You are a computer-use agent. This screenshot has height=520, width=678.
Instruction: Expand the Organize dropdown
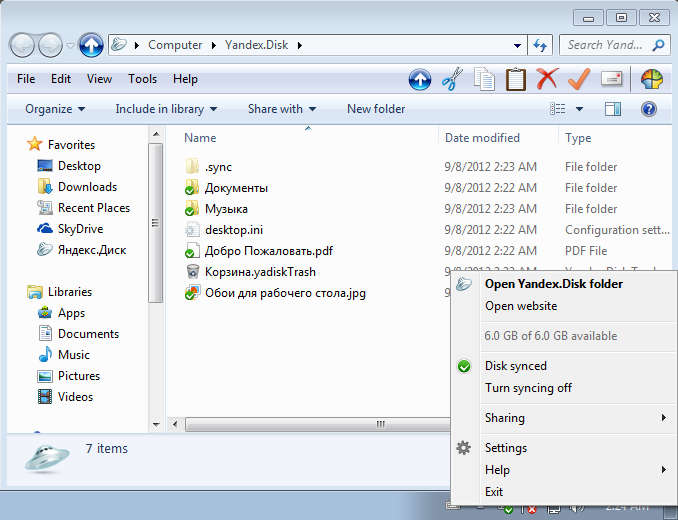pos(55,109)
